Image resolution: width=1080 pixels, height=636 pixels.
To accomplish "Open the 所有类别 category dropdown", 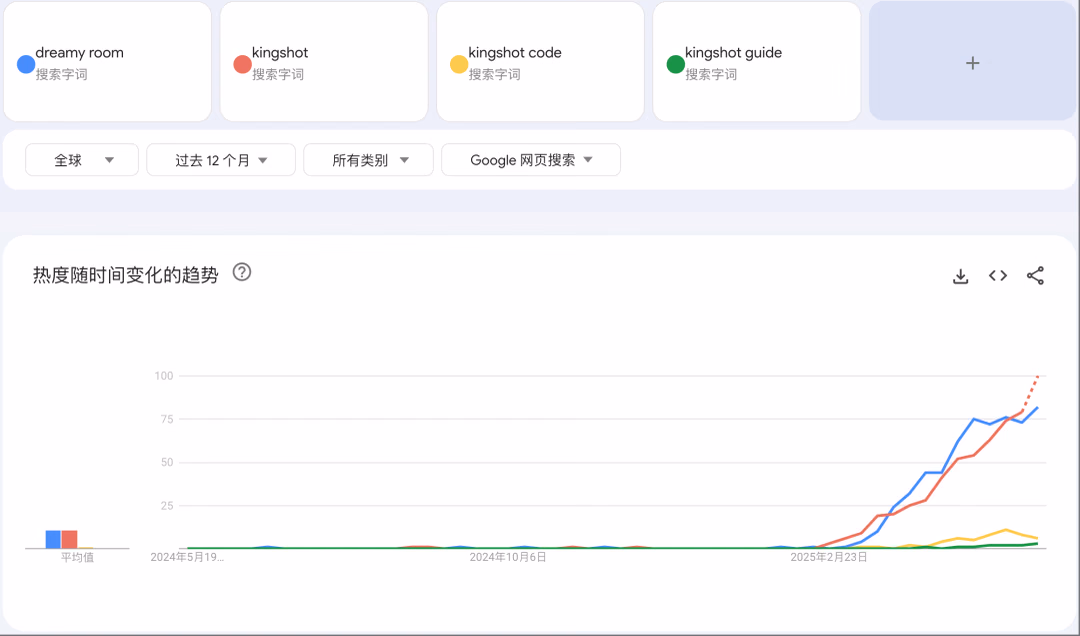I will (368, 160).
